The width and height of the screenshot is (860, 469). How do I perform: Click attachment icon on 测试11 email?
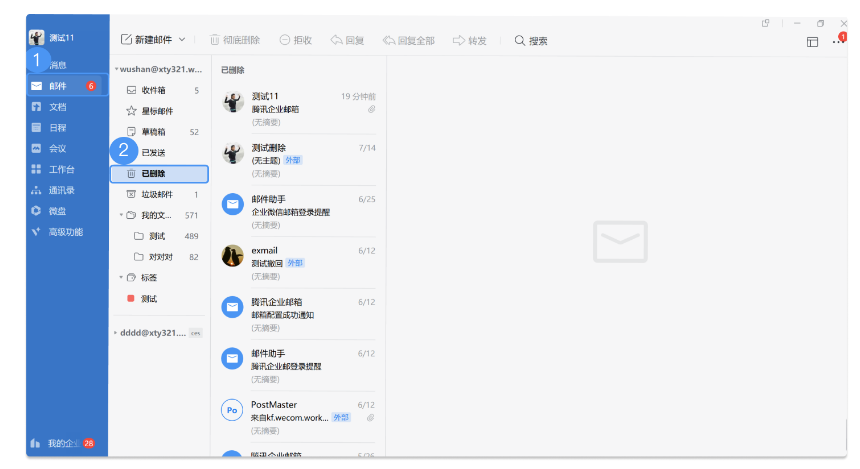point(371,109)
